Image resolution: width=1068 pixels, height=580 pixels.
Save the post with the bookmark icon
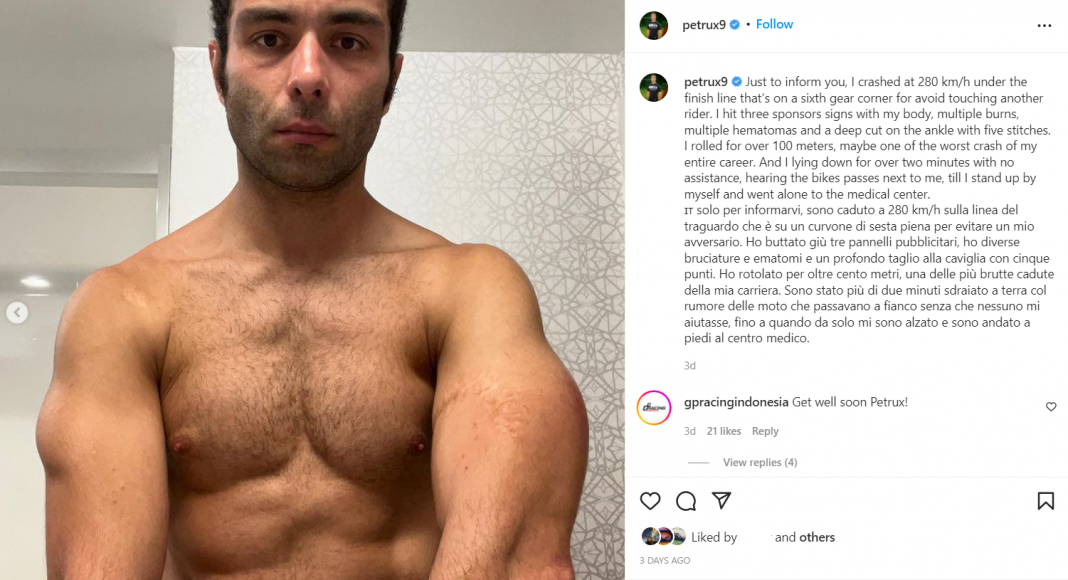coord(1046,501)
